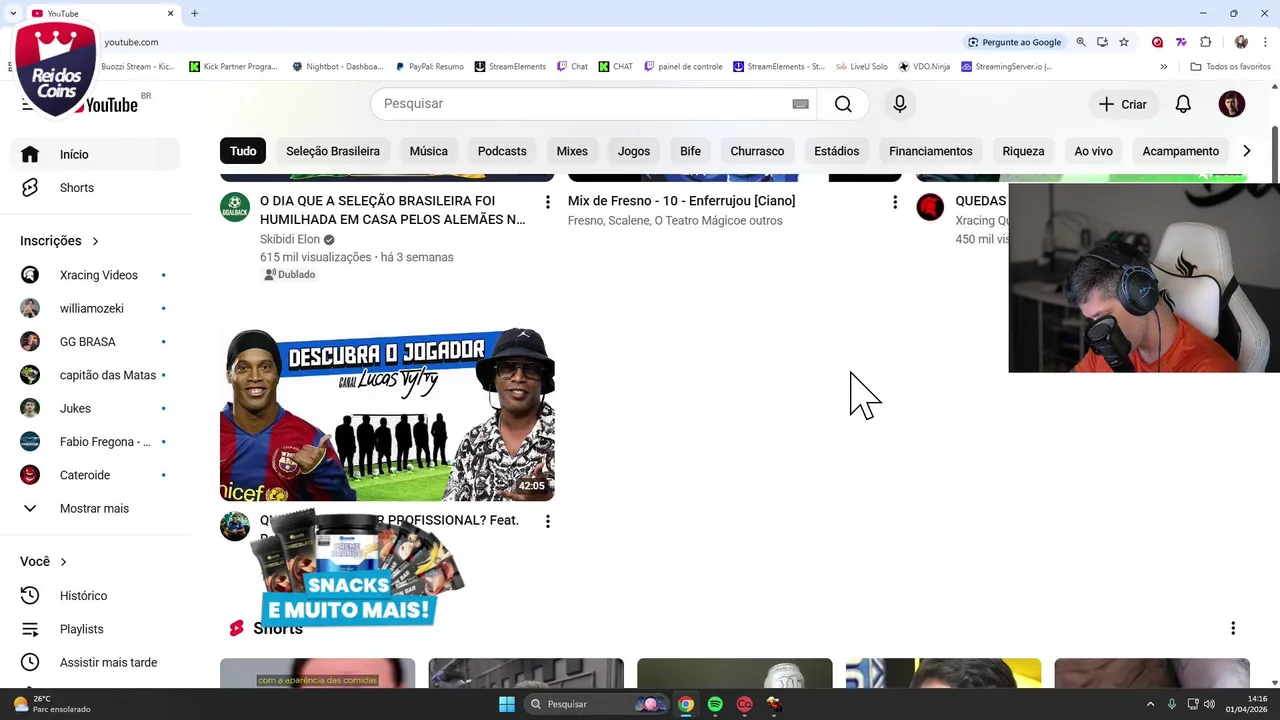Select the Jogos chip
The height and width of the screenshot is (720, 1280).
pyautogui.click(x=634, y=151)
